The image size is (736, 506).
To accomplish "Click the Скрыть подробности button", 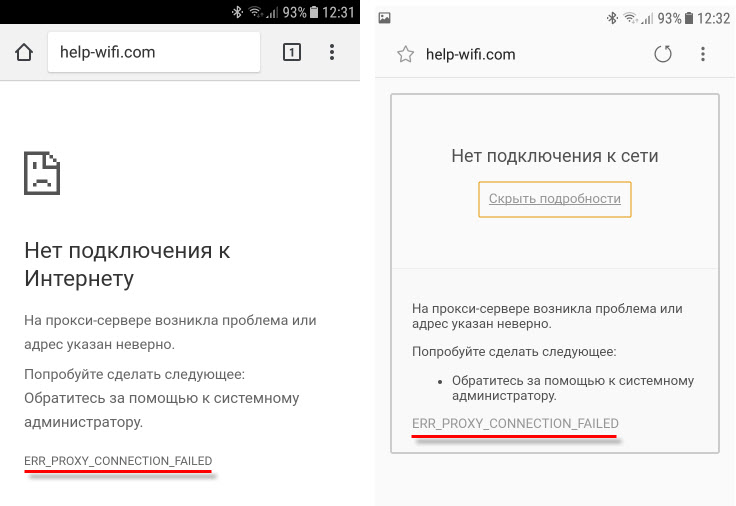I will (555, 198).
